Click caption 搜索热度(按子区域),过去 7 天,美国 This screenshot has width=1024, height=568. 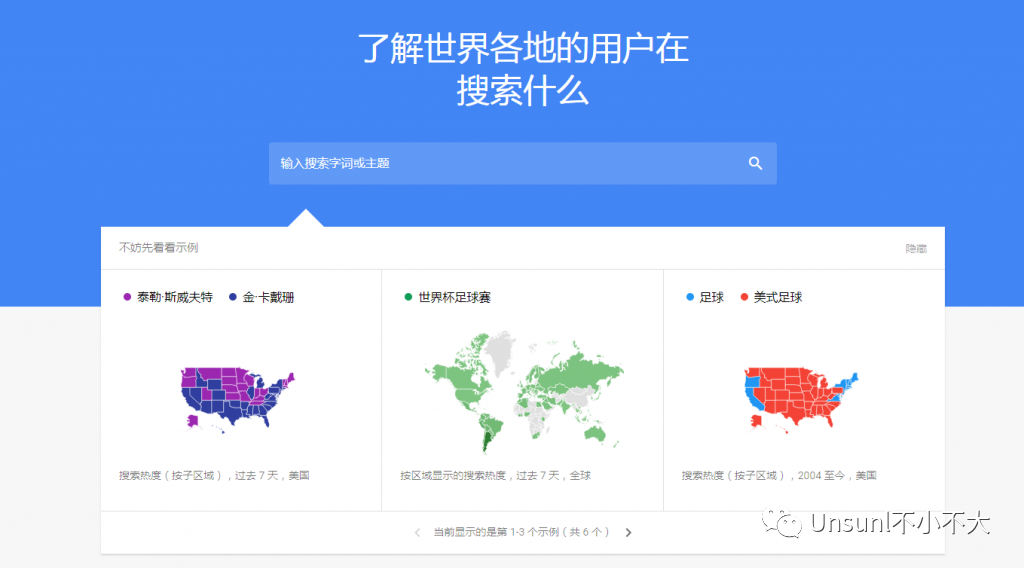click(x=214, y=475)
